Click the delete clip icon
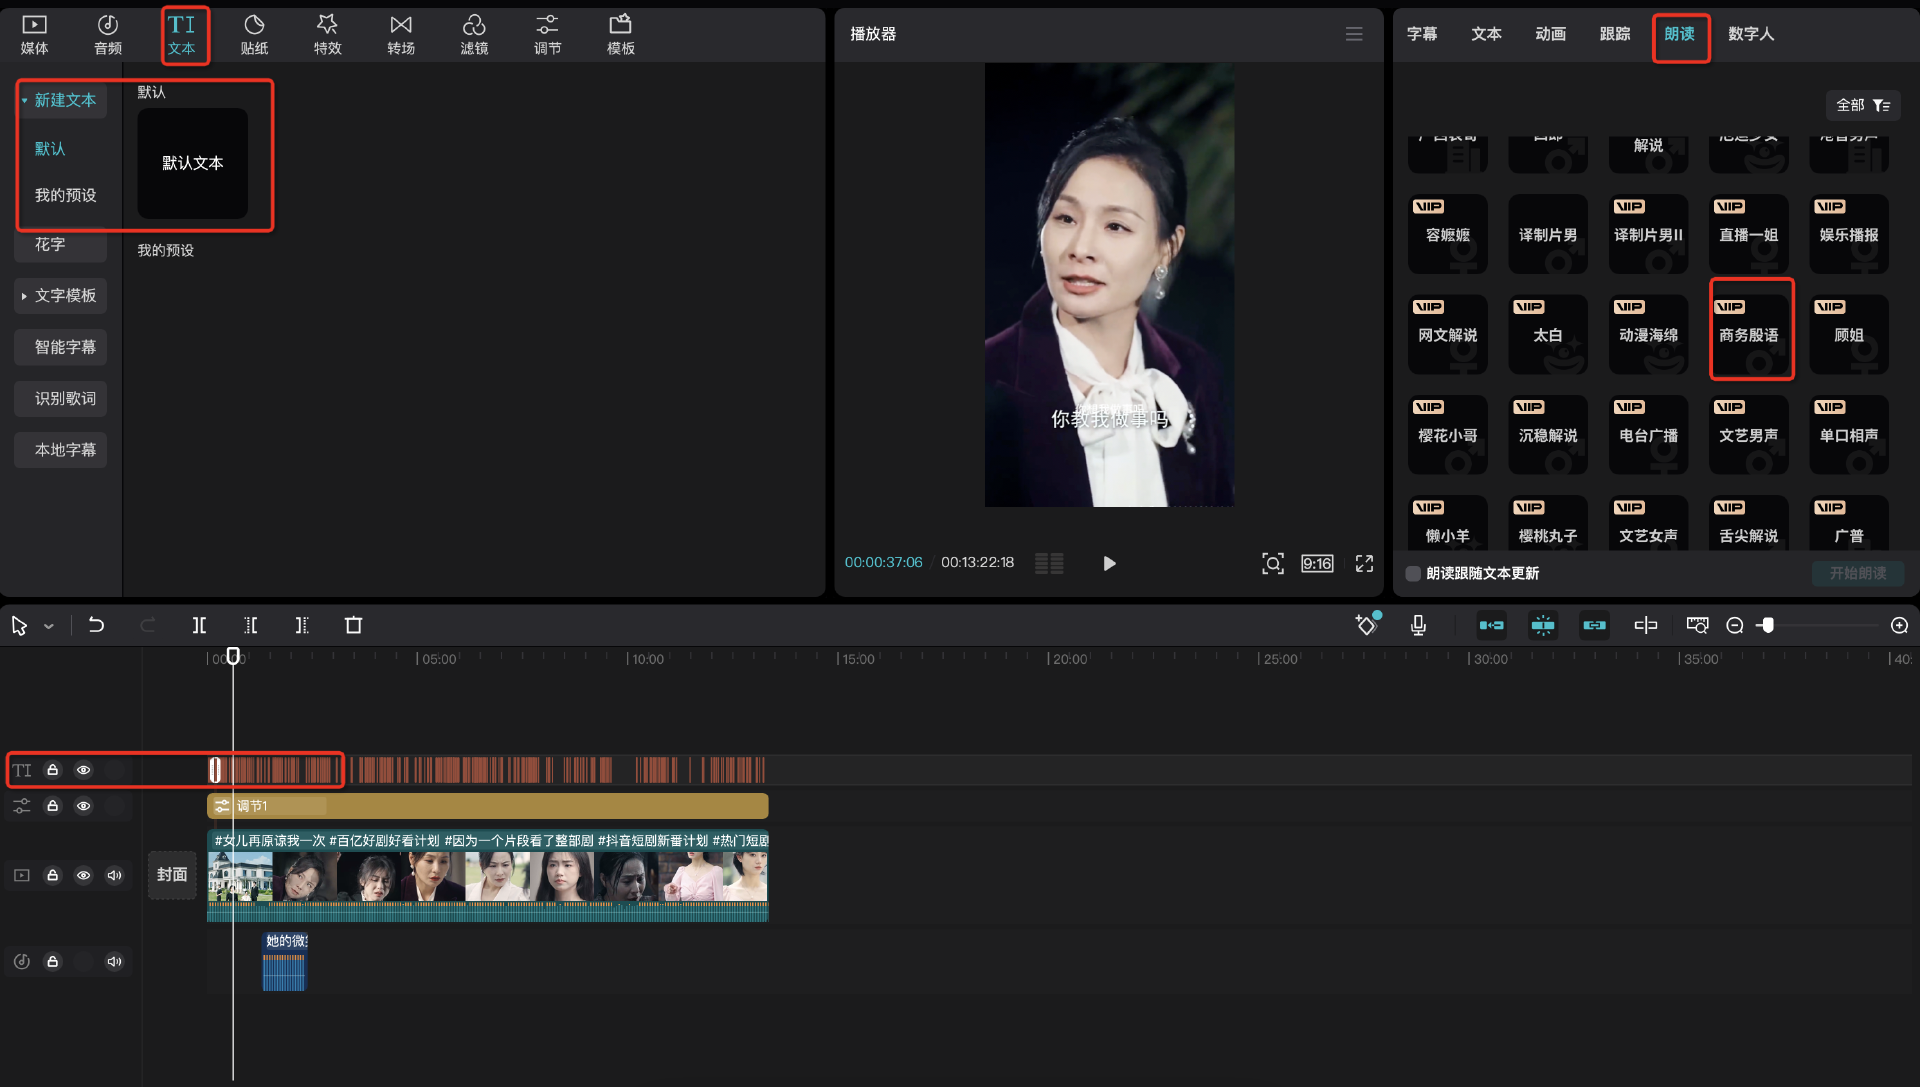 (x=353, y=625)
